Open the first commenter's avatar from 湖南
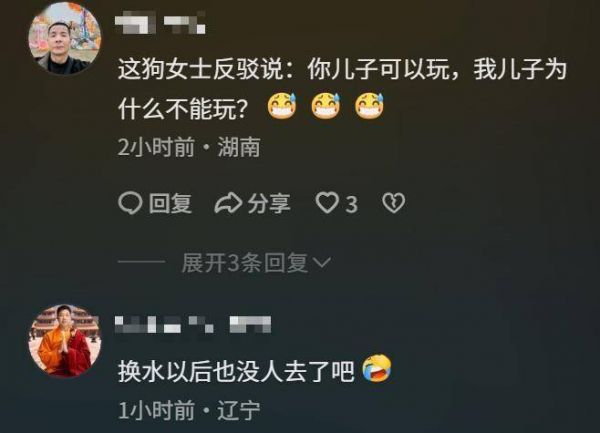Image resolution: width=600 pixels, height=433 pixels. (x=65, y=38)
